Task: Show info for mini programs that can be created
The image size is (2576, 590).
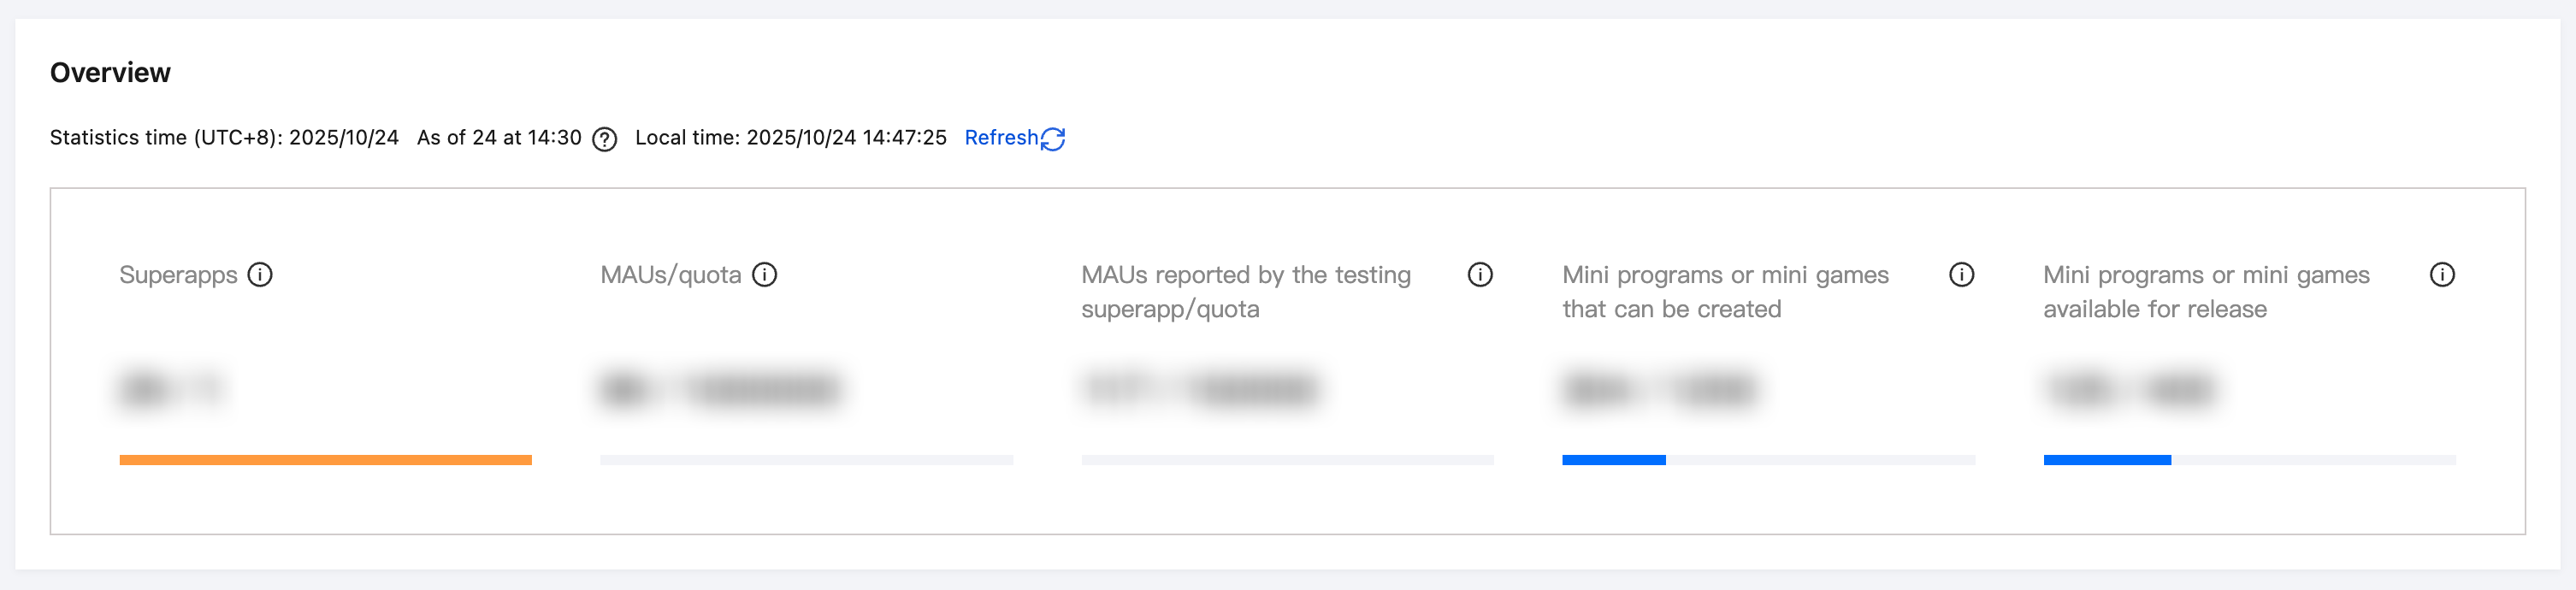Action: pyautogui.click(x=1961, y=275)
